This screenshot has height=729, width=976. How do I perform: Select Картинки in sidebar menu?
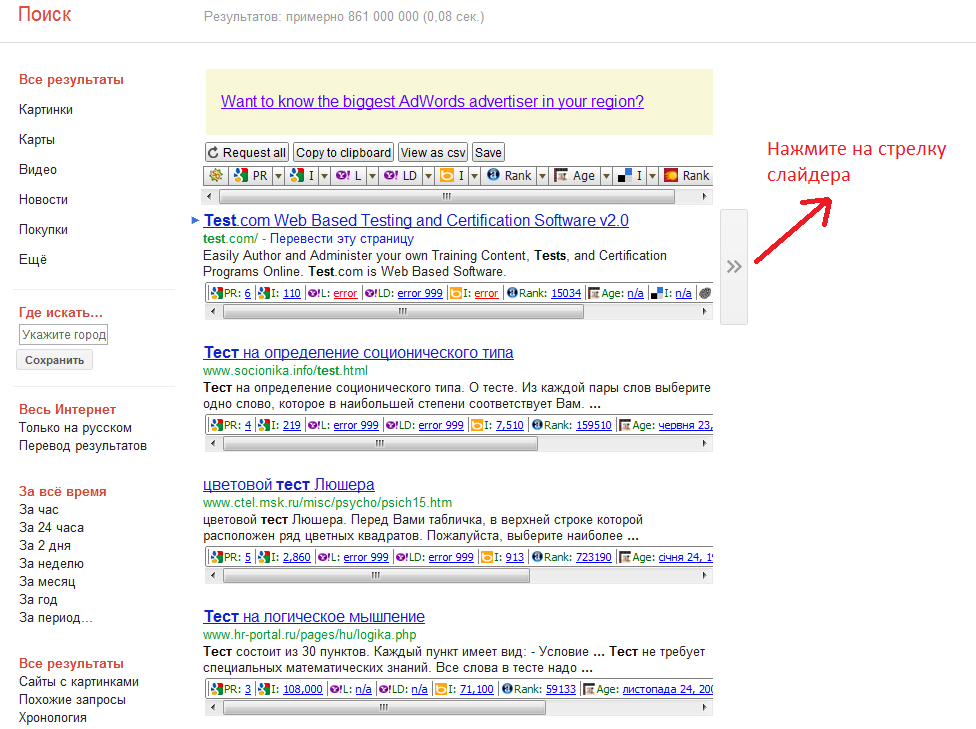[45, 110]
